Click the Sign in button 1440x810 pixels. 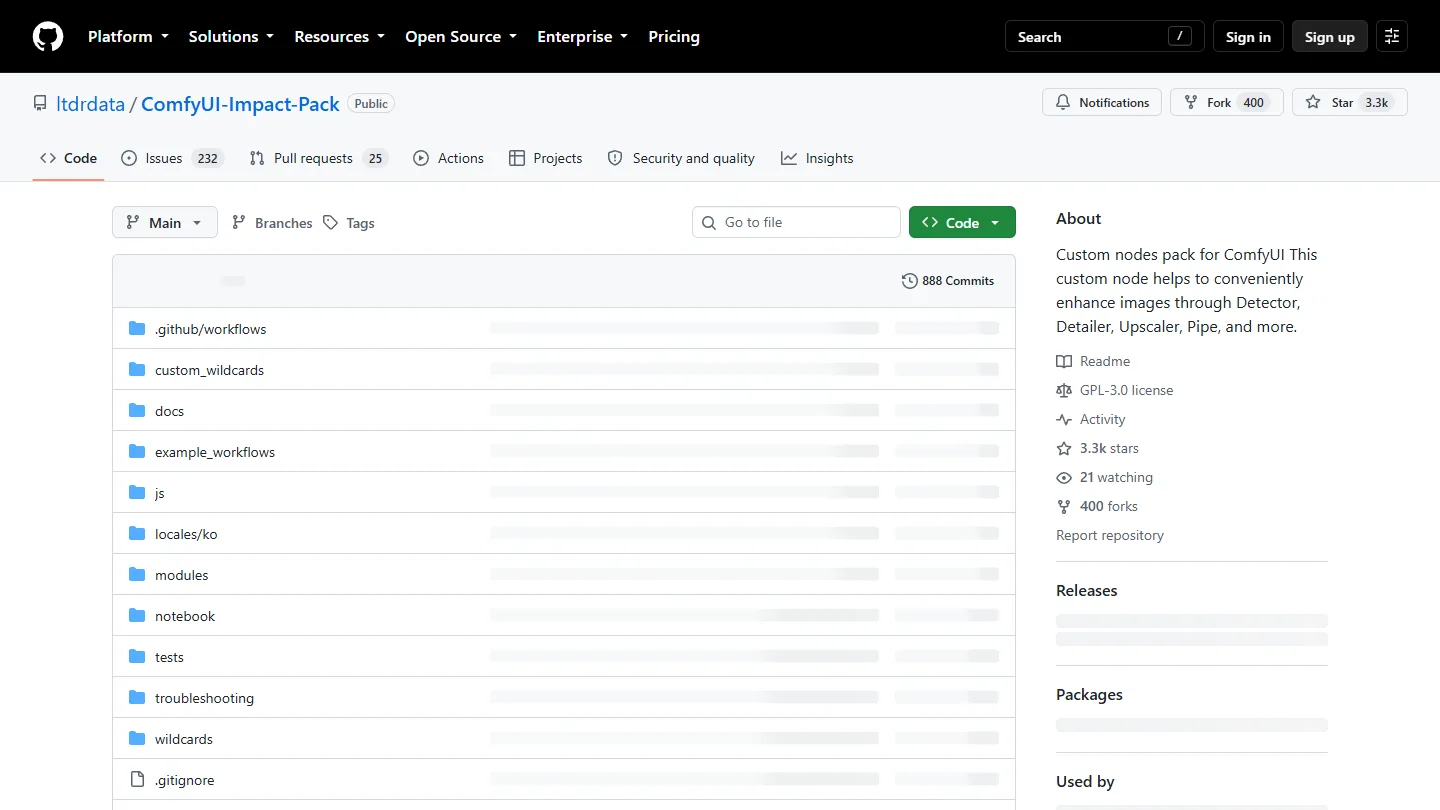1248,37
